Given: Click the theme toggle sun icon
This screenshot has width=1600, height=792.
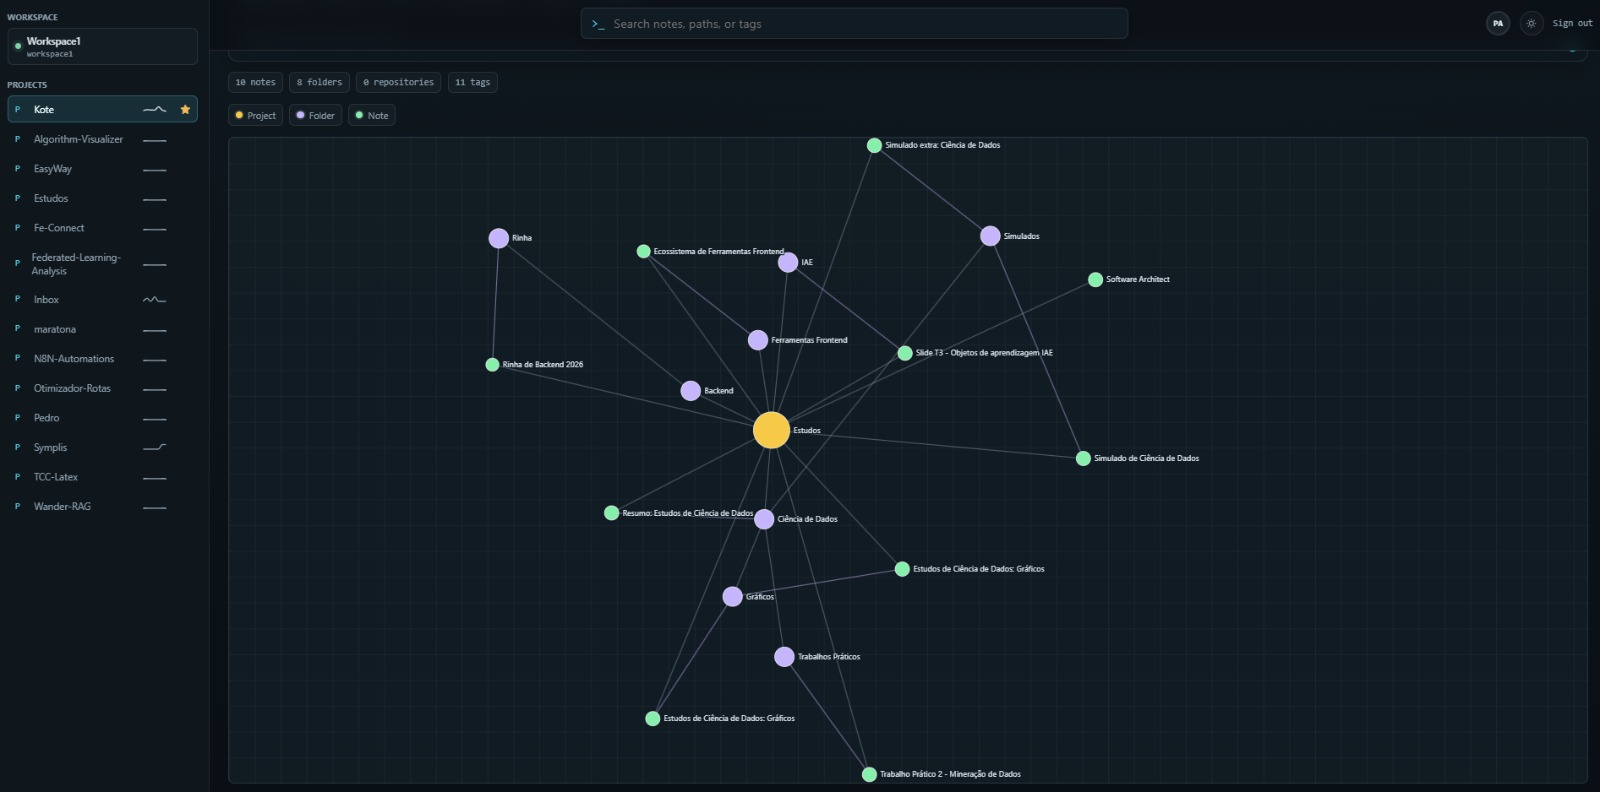Looking at the screenshot, I should (1531, 23).
